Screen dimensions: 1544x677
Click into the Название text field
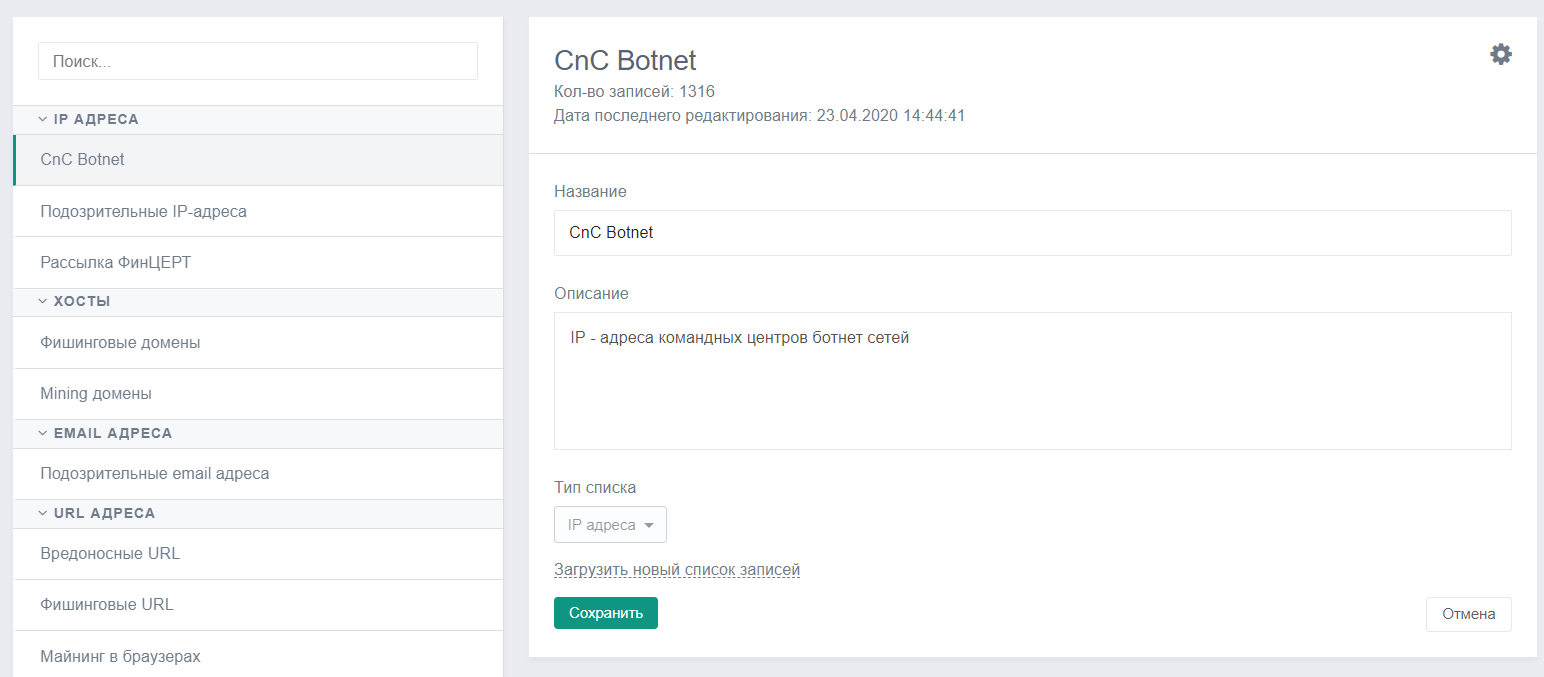point(1033,233)
